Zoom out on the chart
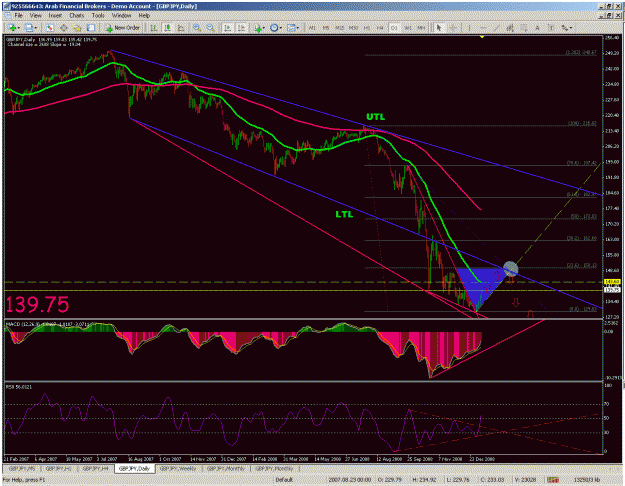Image resolution: width=625 pixels, height=486 pixels. tap(210, 28)
